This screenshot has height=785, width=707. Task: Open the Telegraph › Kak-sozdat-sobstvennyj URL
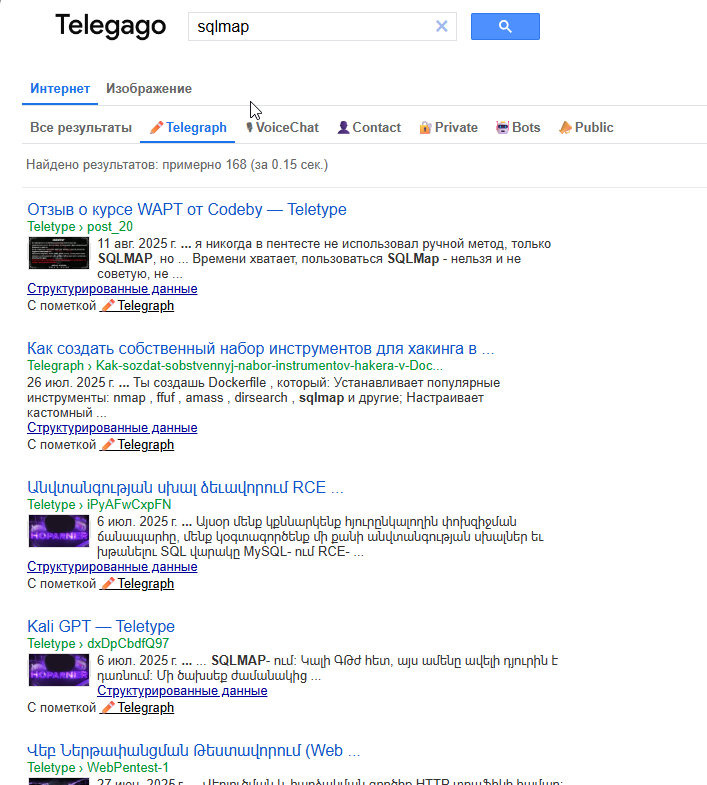click(235, 365)
